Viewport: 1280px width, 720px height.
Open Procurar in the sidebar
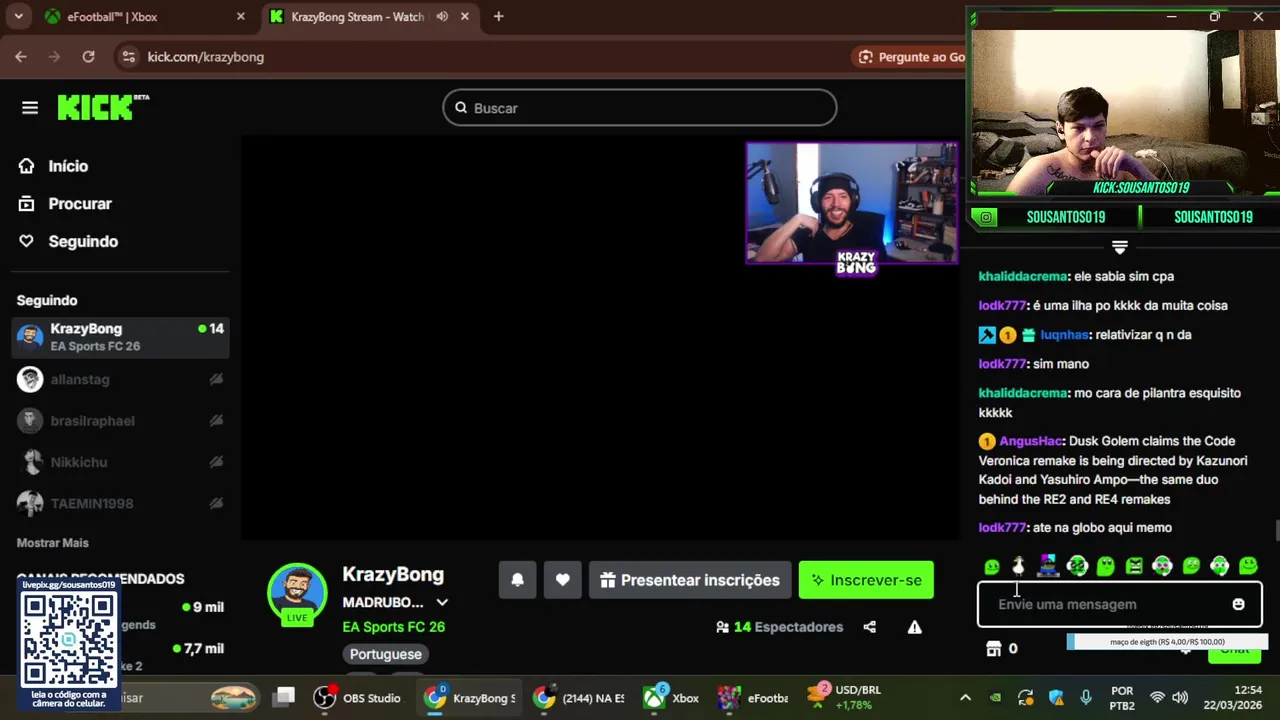(x=66, y=204)
